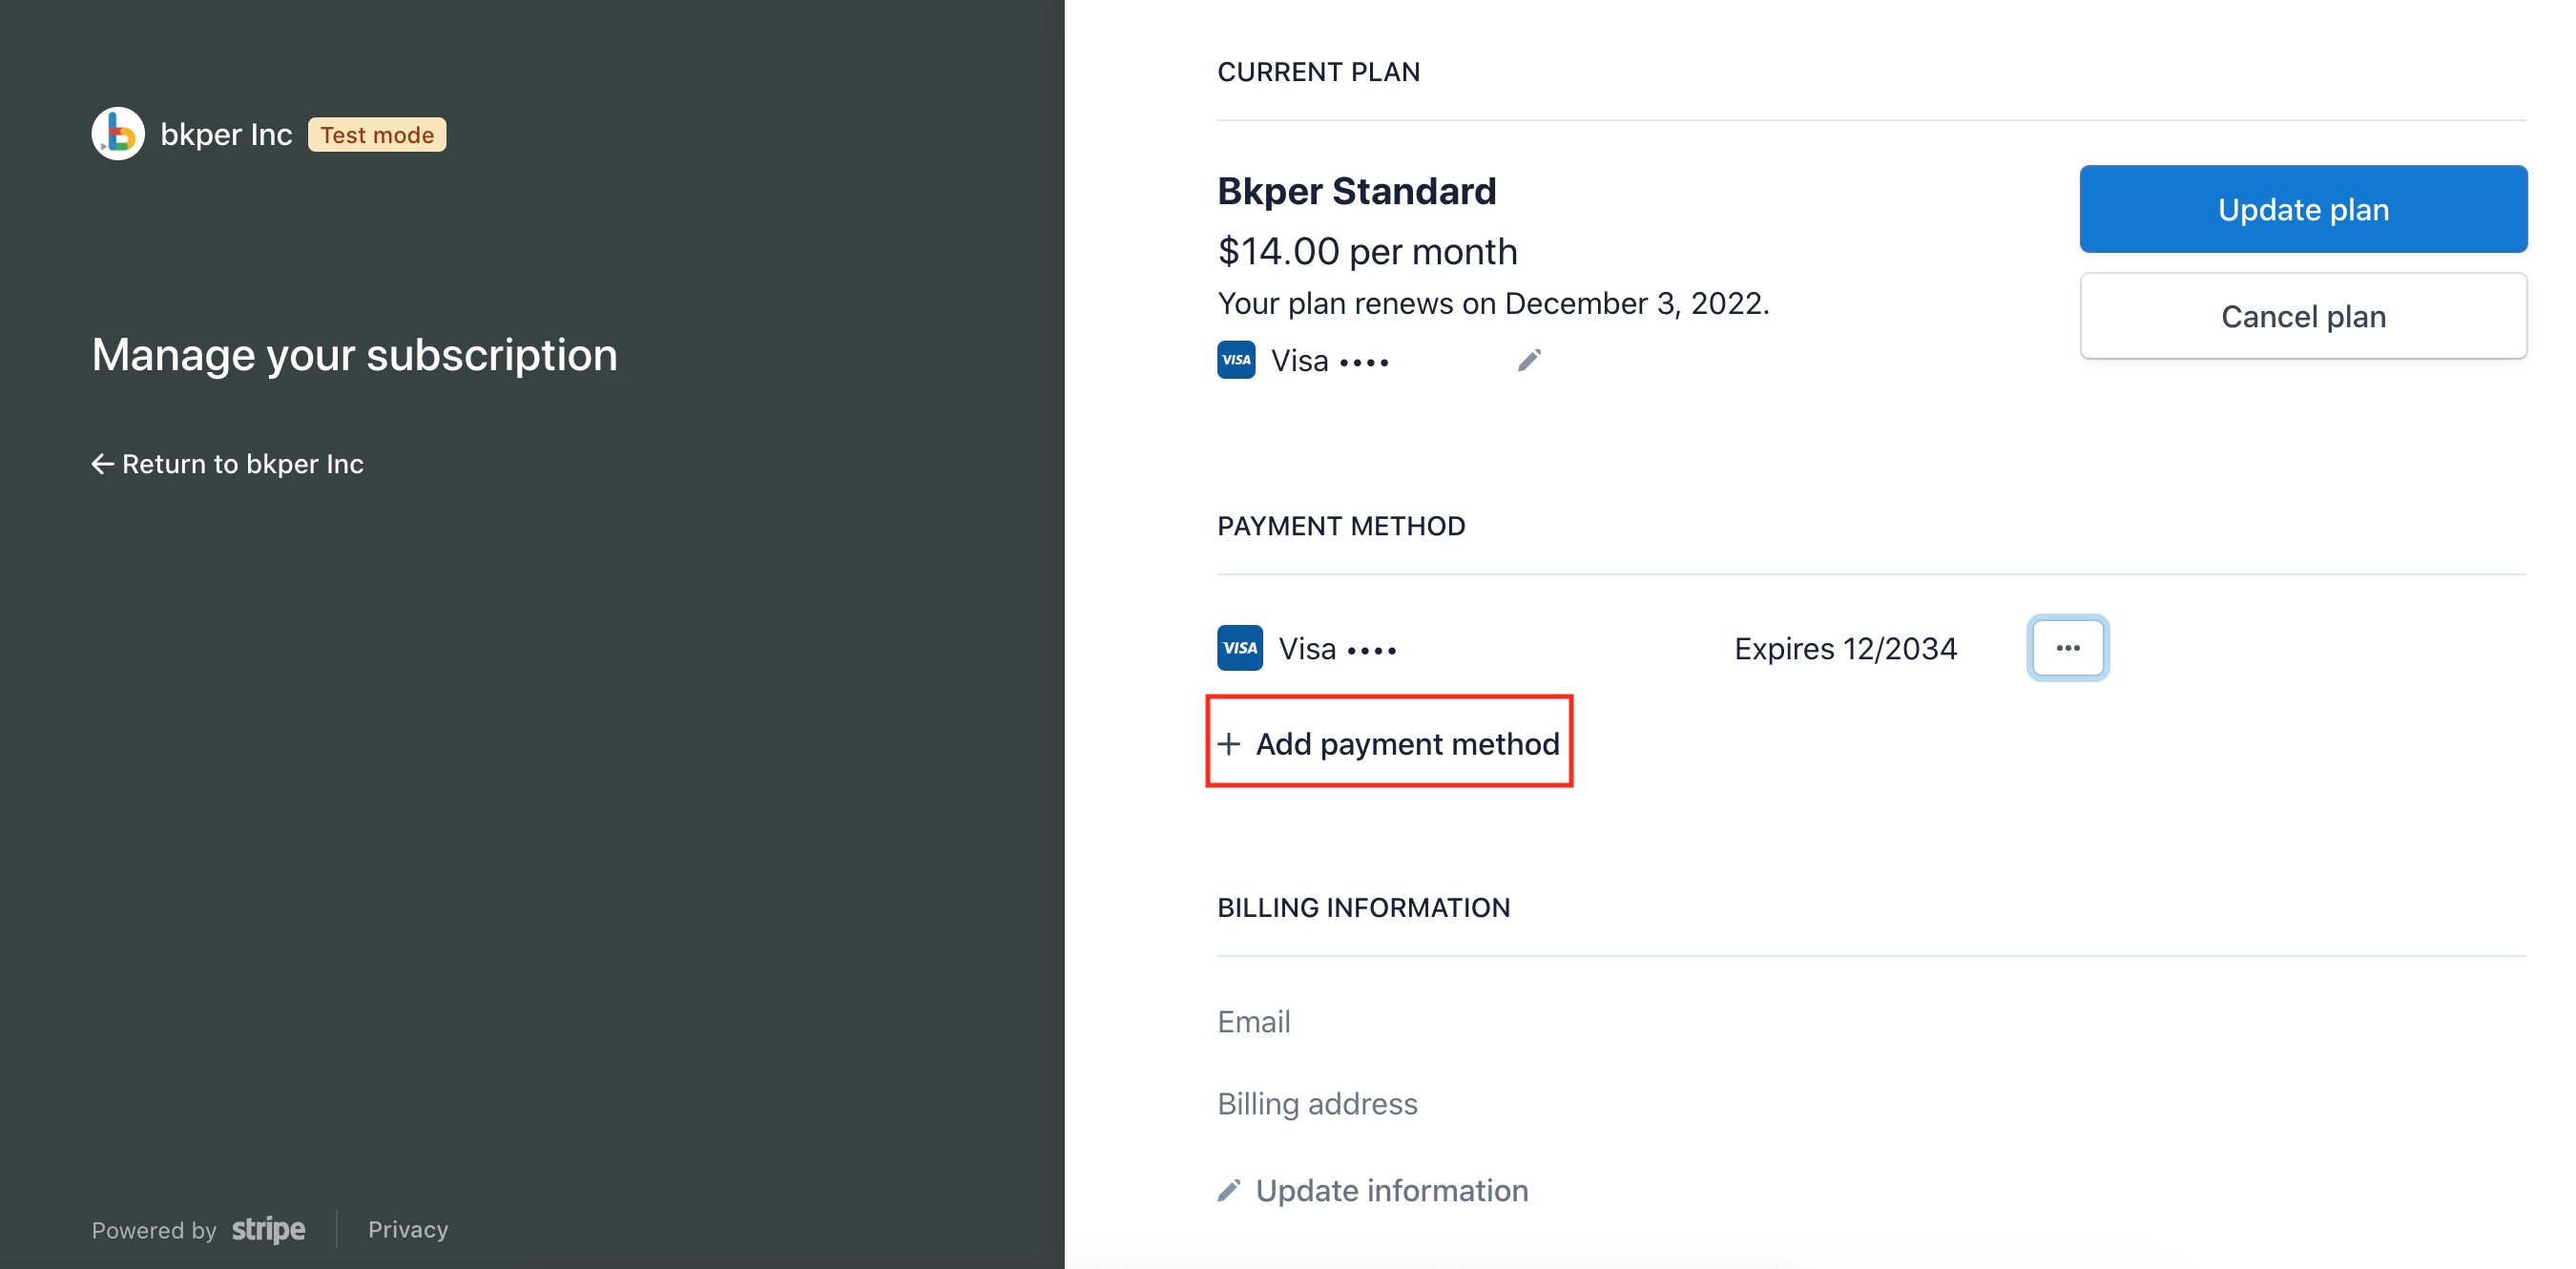Click the bkper Inc logo

[x=117, y=133]
